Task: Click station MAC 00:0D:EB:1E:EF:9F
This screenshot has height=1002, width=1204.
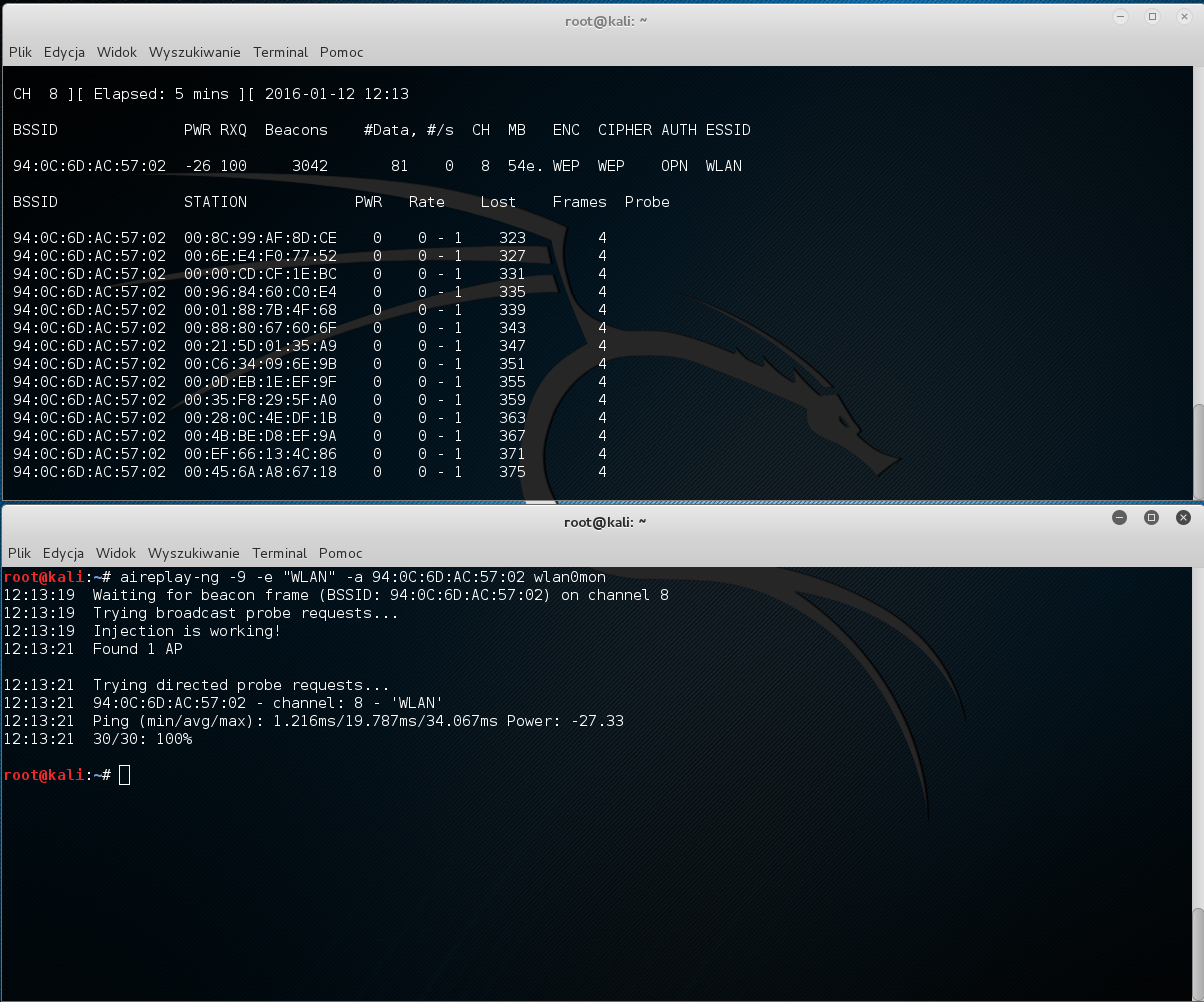Action: (260, 382)
